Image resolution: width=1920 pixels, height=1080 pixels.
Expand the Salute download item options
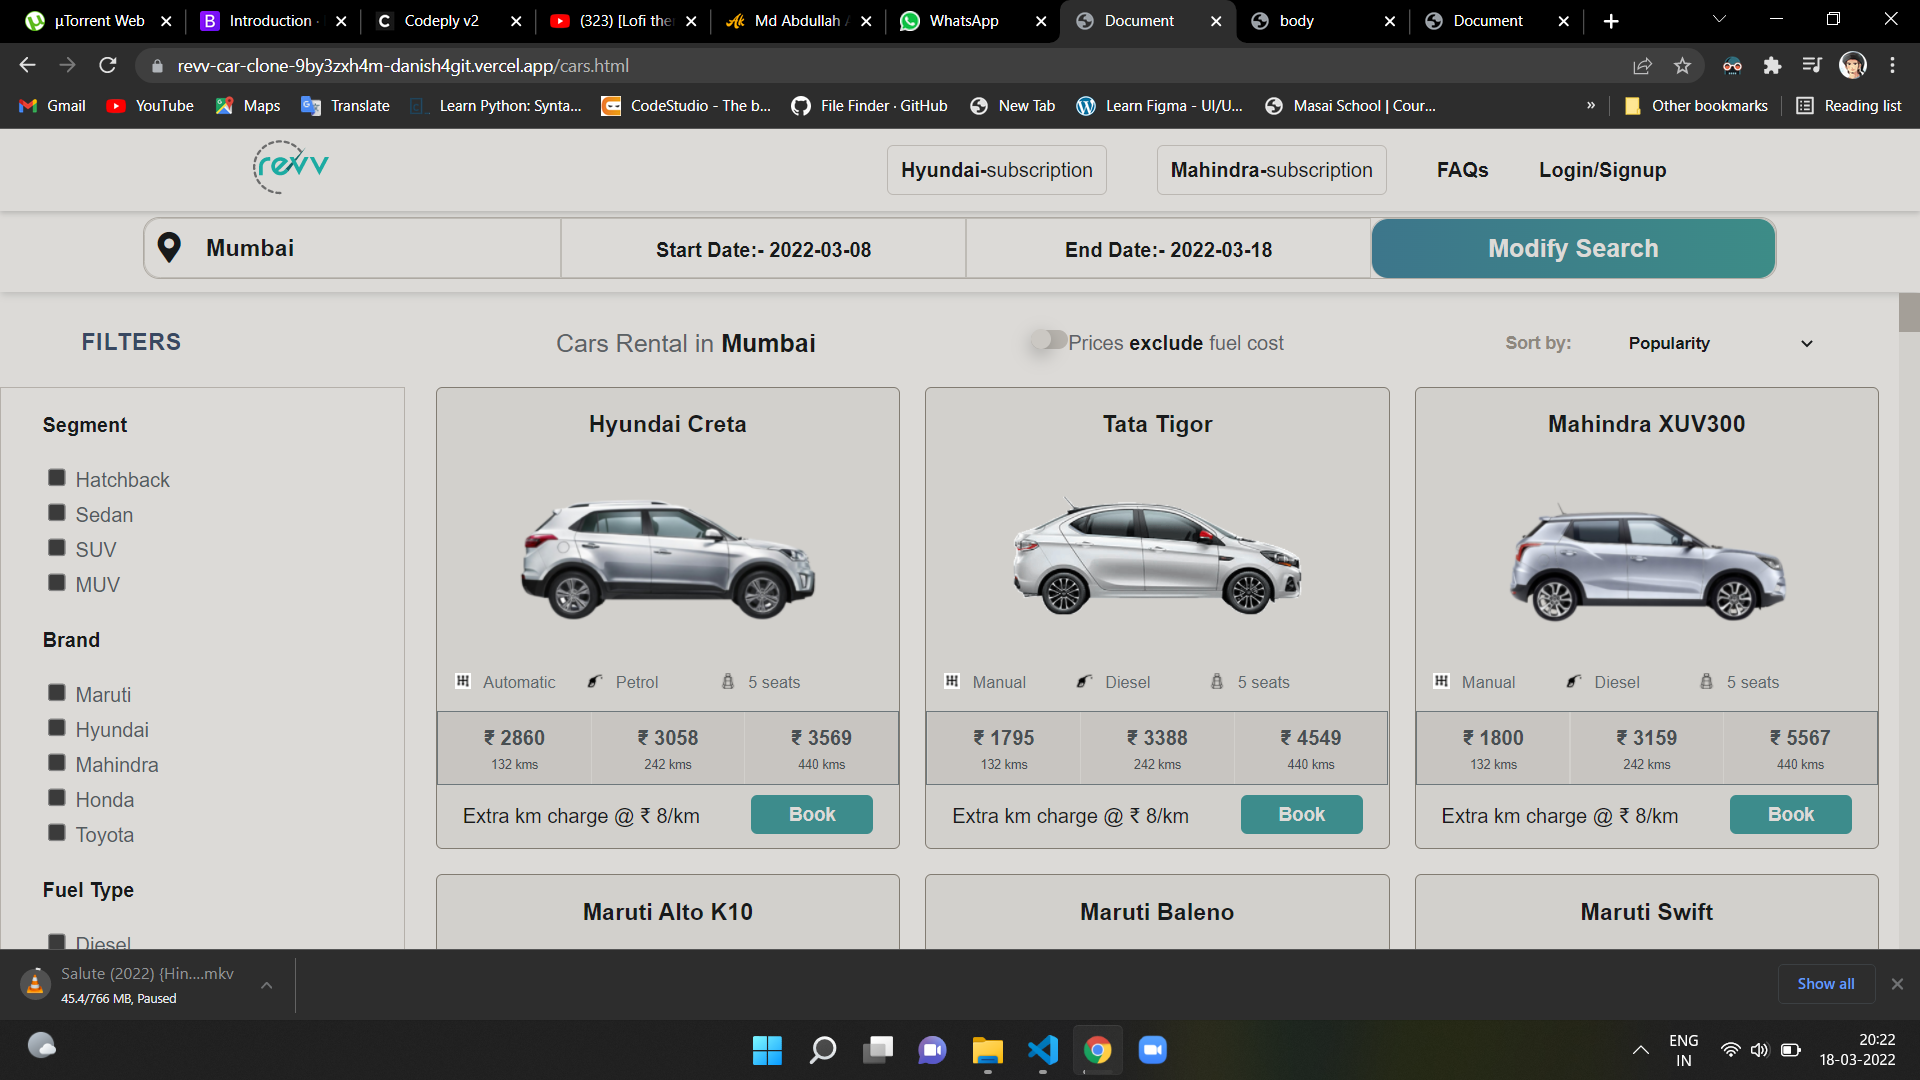tap(267, 985)
